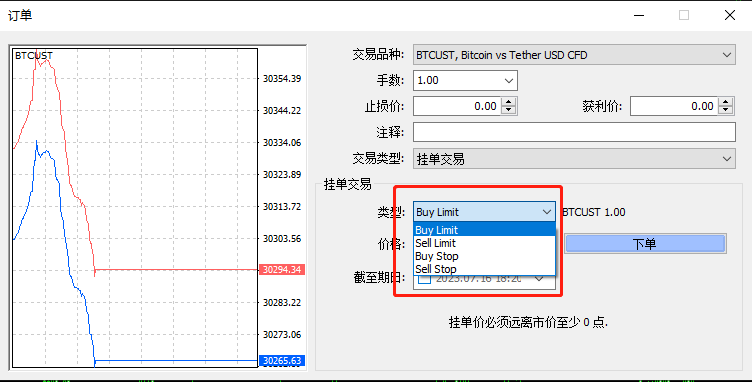
Task: Focus the 注释 comment text field
Action: [574, 132]
